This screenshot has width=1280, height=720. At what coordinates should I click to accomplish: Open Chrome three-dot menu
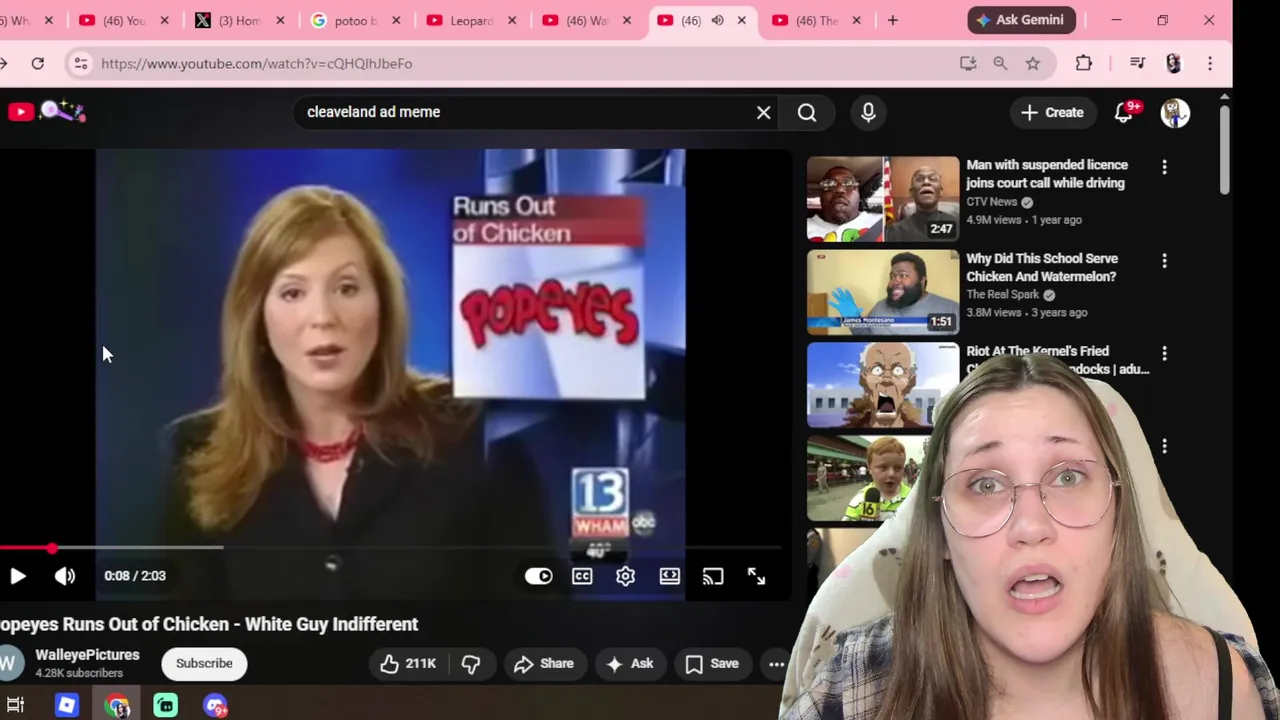click(x=1210, y=63)
